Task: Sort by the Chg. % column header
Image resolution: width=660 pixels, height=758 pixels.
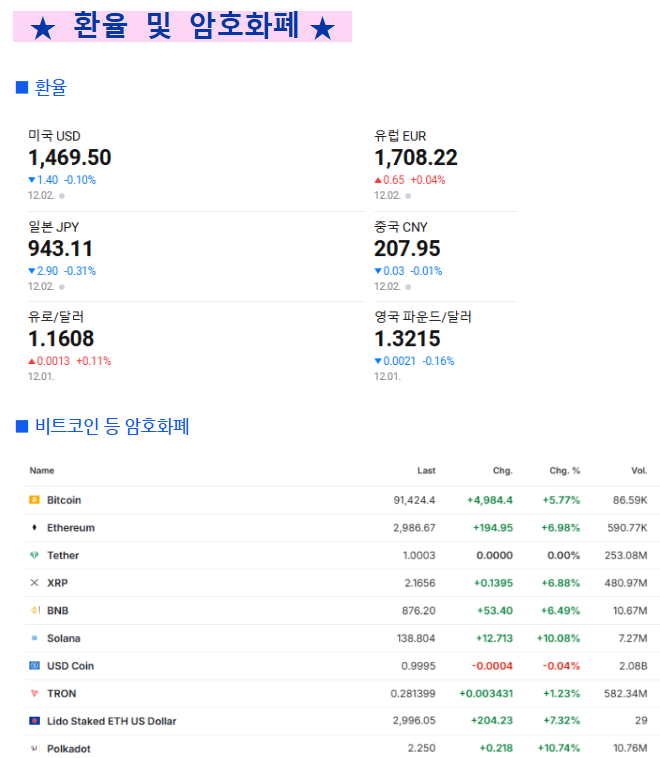Action: tap(565, 470)
